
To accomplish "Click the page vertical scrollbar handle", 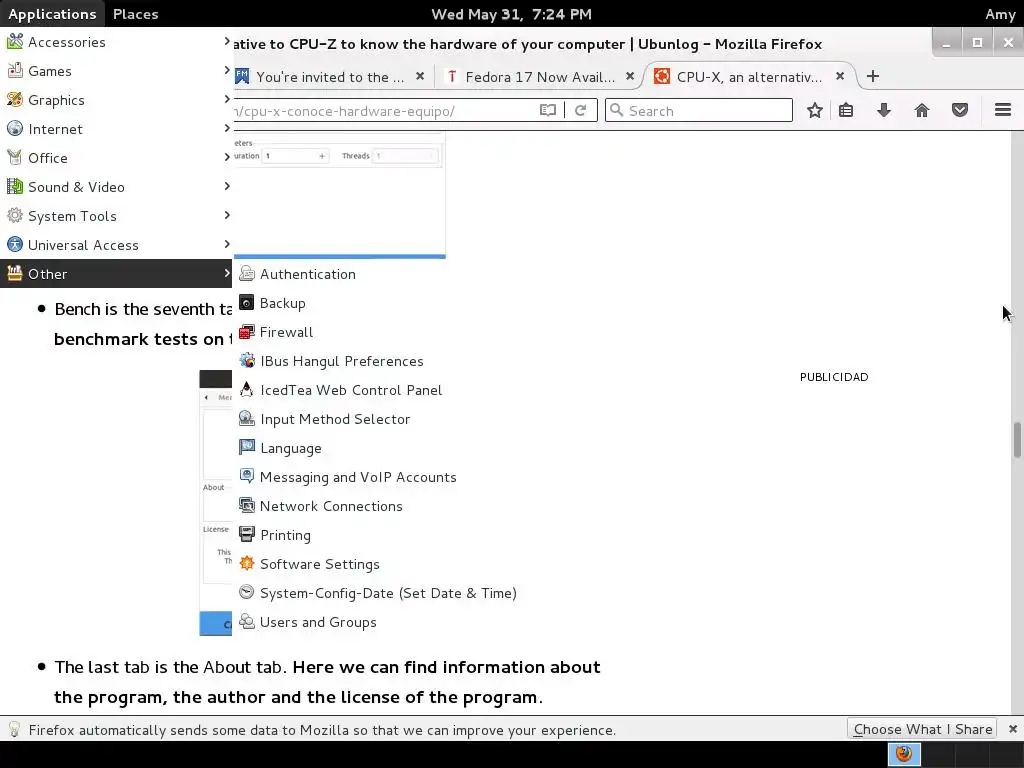I will pyautogui.click(x=1017, y=441).
